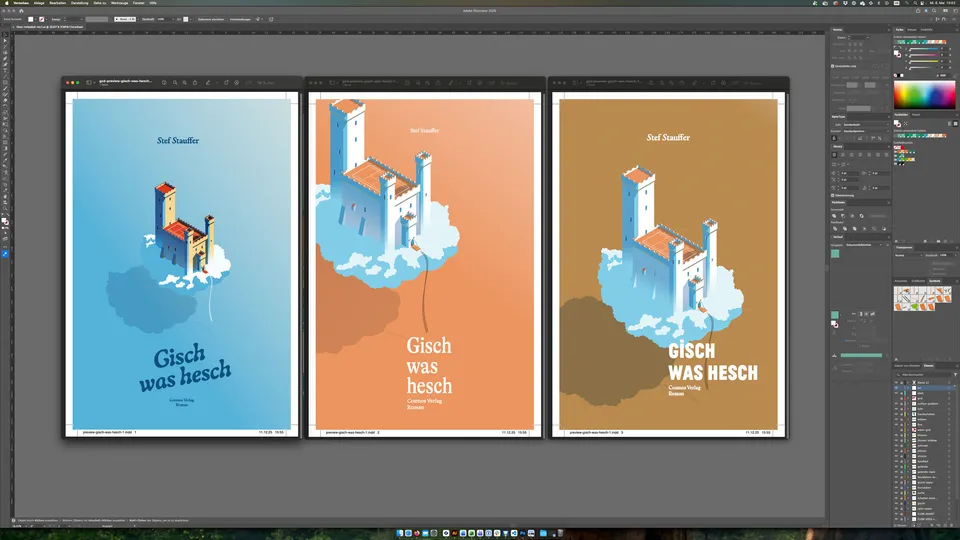
Task: Click the Intersect shape mode icon in the Pathfinder panel
Action: [x=852, y=216]
